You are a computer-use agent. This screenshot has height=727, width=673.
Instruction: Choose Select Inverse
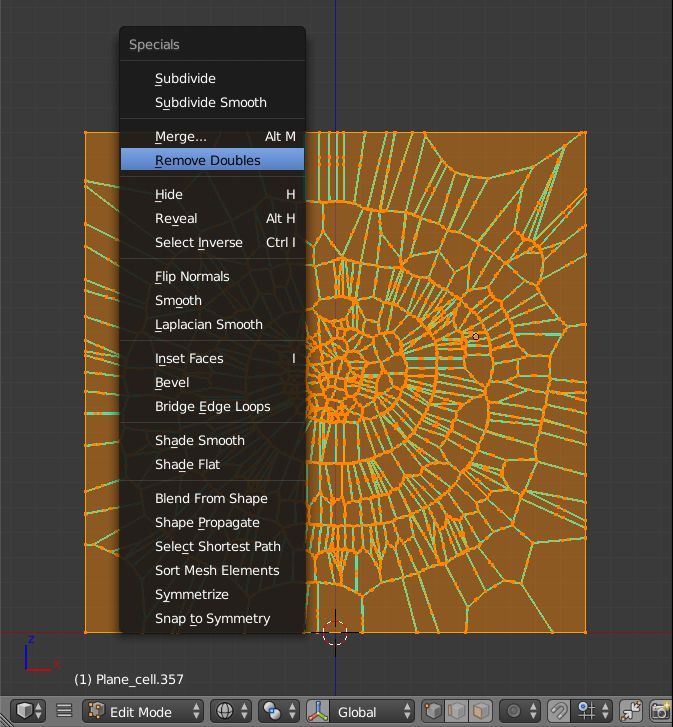coord(212,242)
